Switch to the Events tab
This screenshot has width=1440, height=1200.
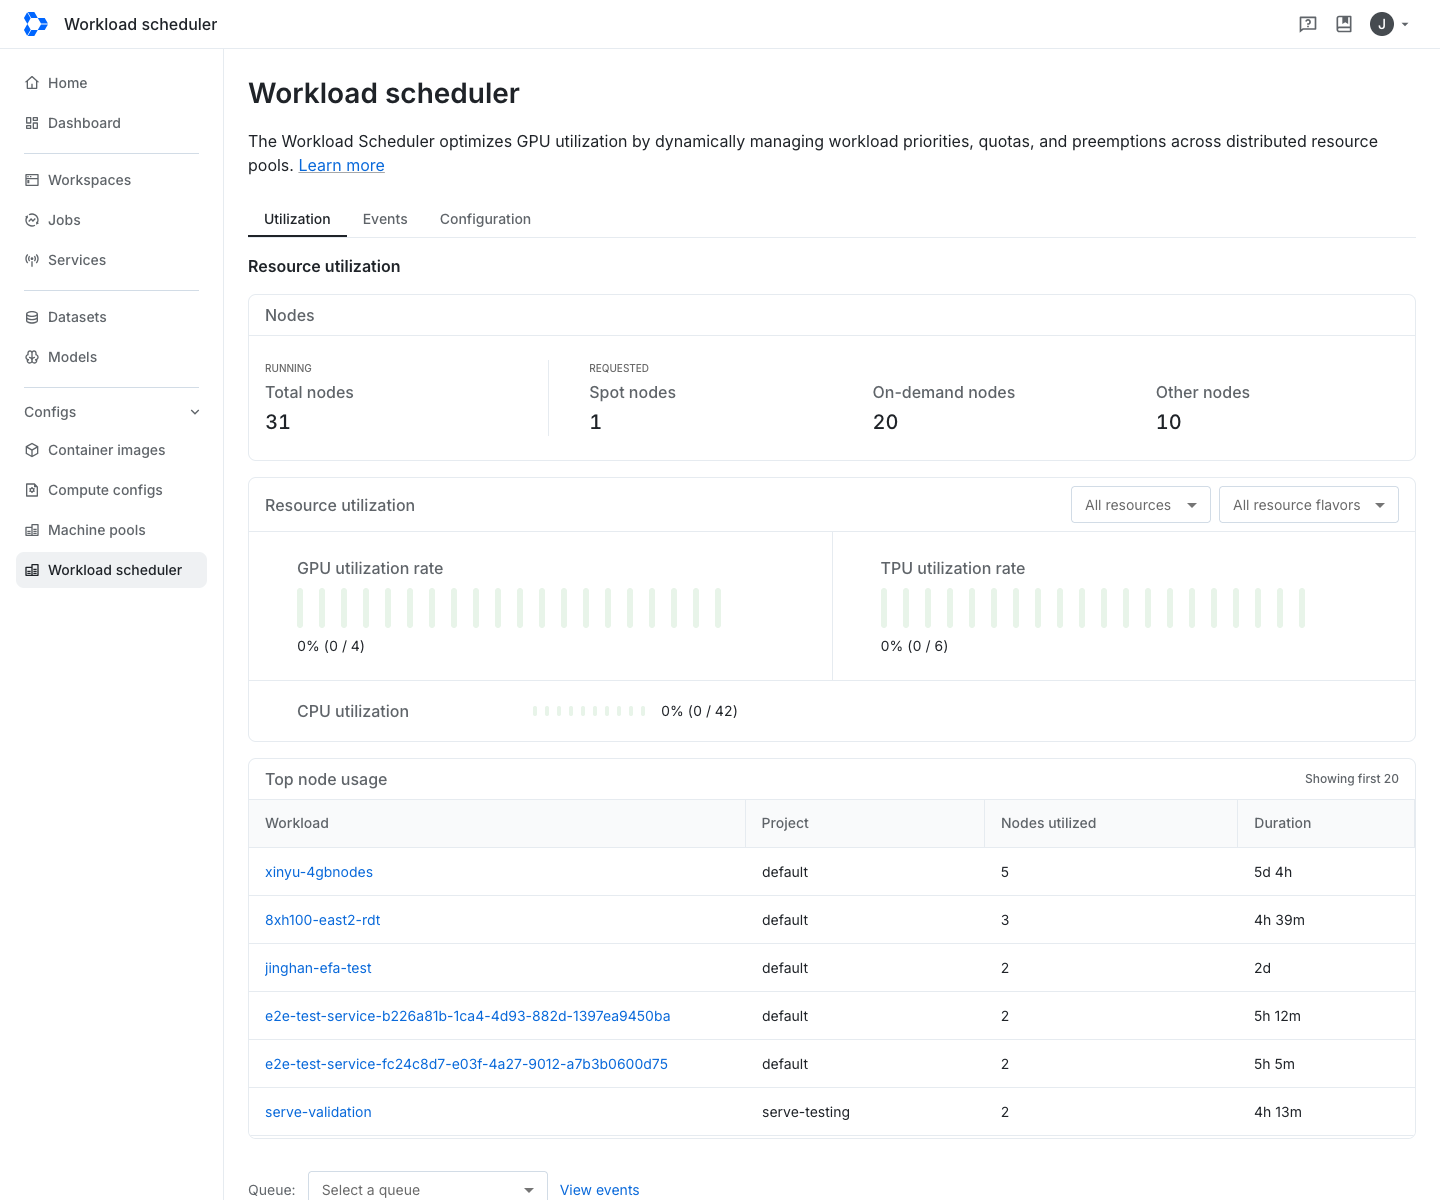point(385,219)
